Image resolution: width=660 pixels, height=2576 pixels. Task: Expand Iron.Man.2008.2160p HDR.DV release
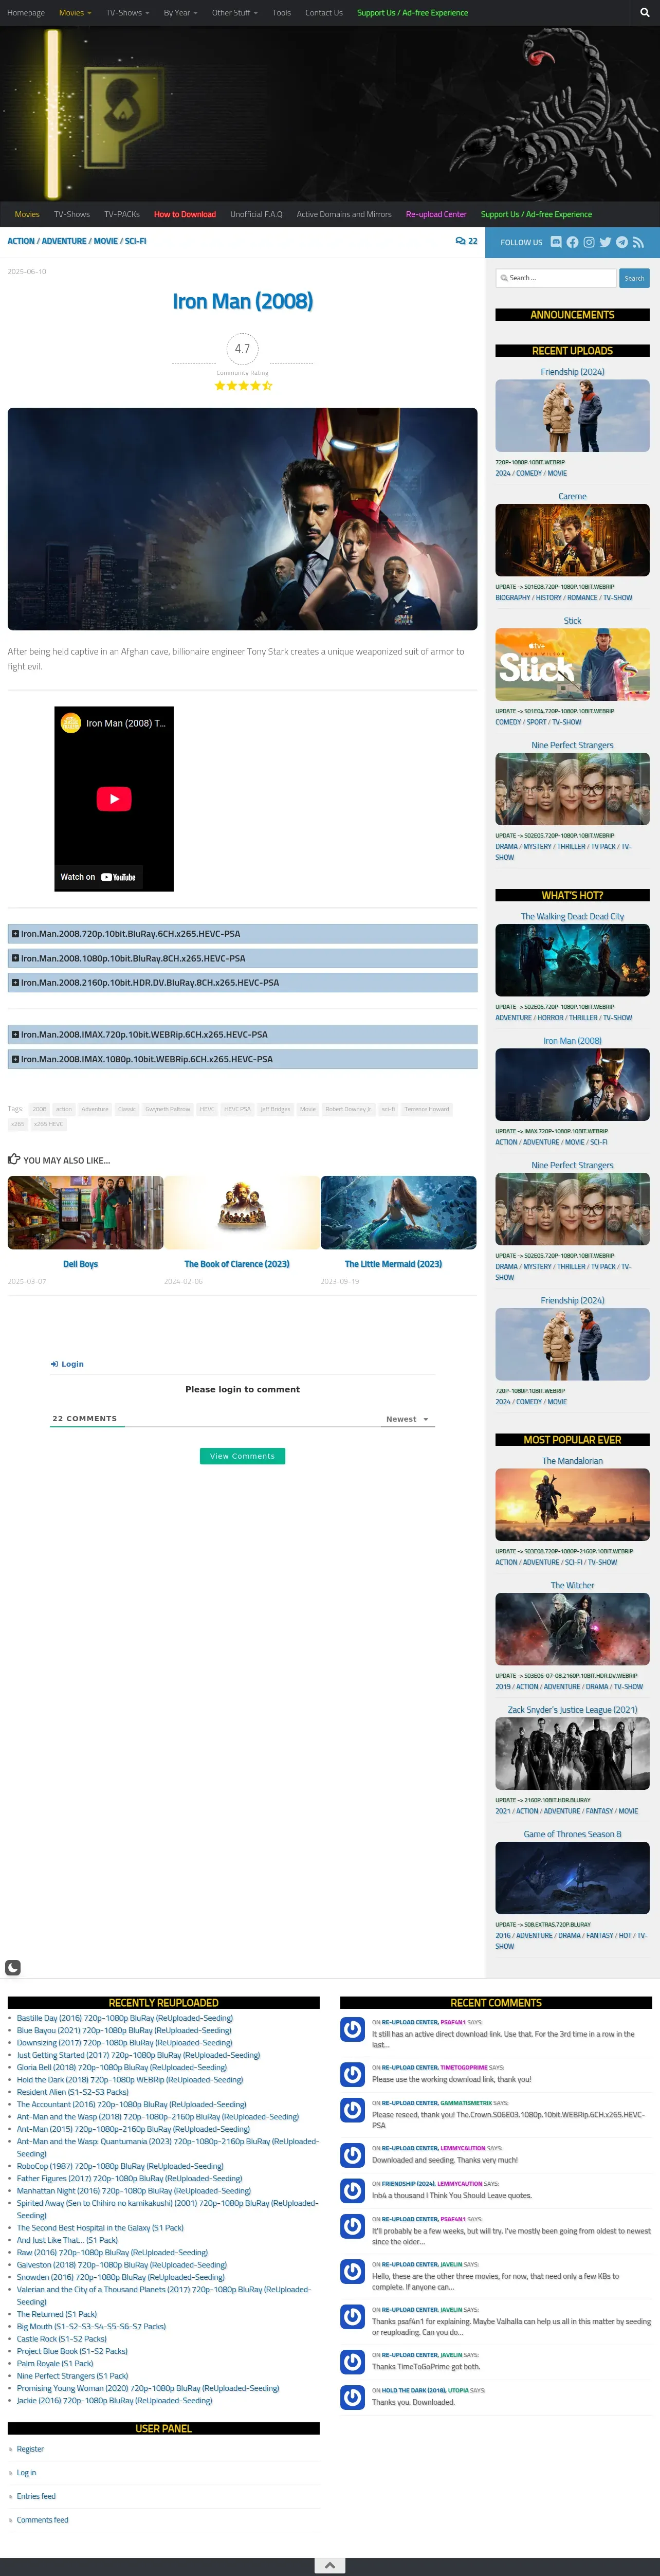pyautogui.click(x=242, y=983)
